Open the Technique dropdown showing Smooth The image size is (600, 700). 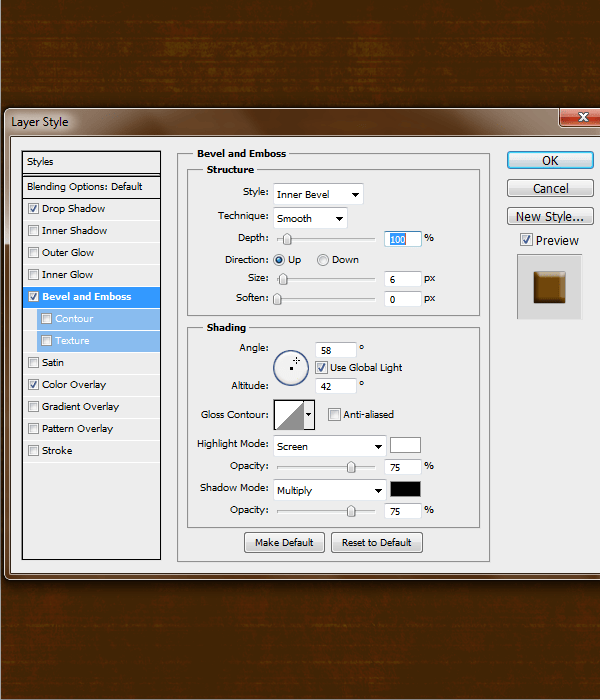click(310, 218)
